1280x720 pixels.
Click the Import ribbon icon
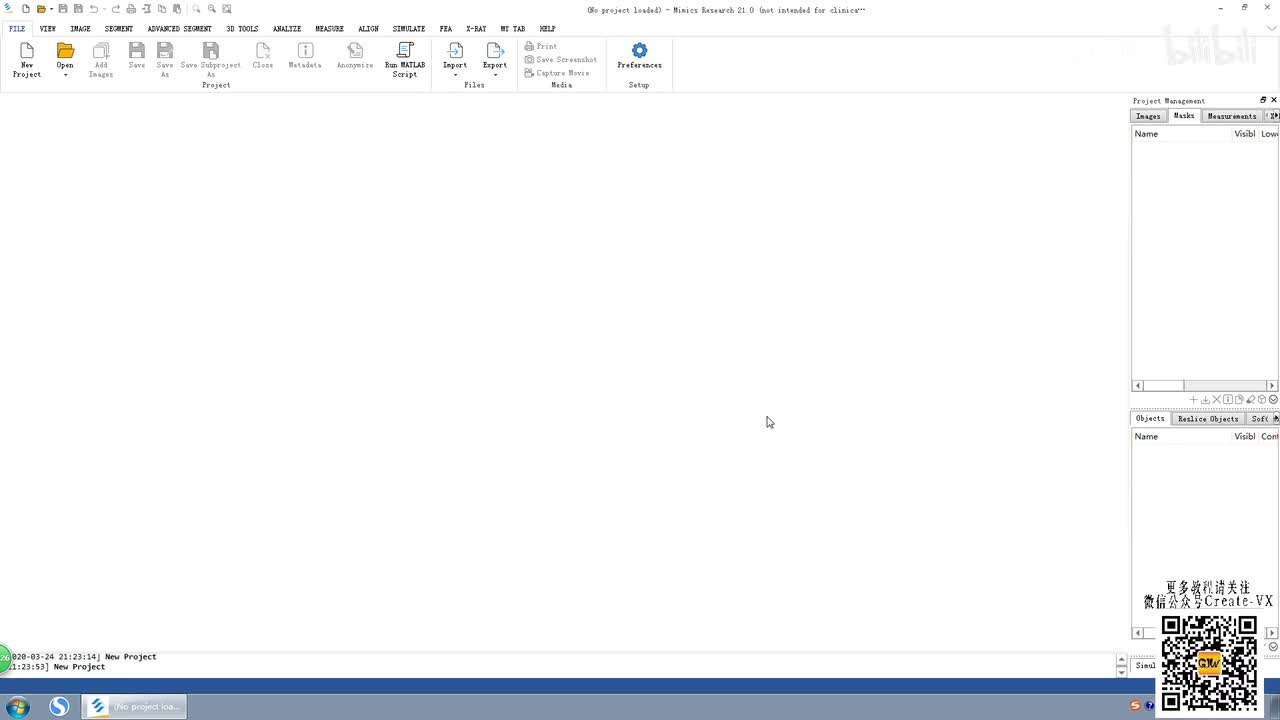click(455, 51)
